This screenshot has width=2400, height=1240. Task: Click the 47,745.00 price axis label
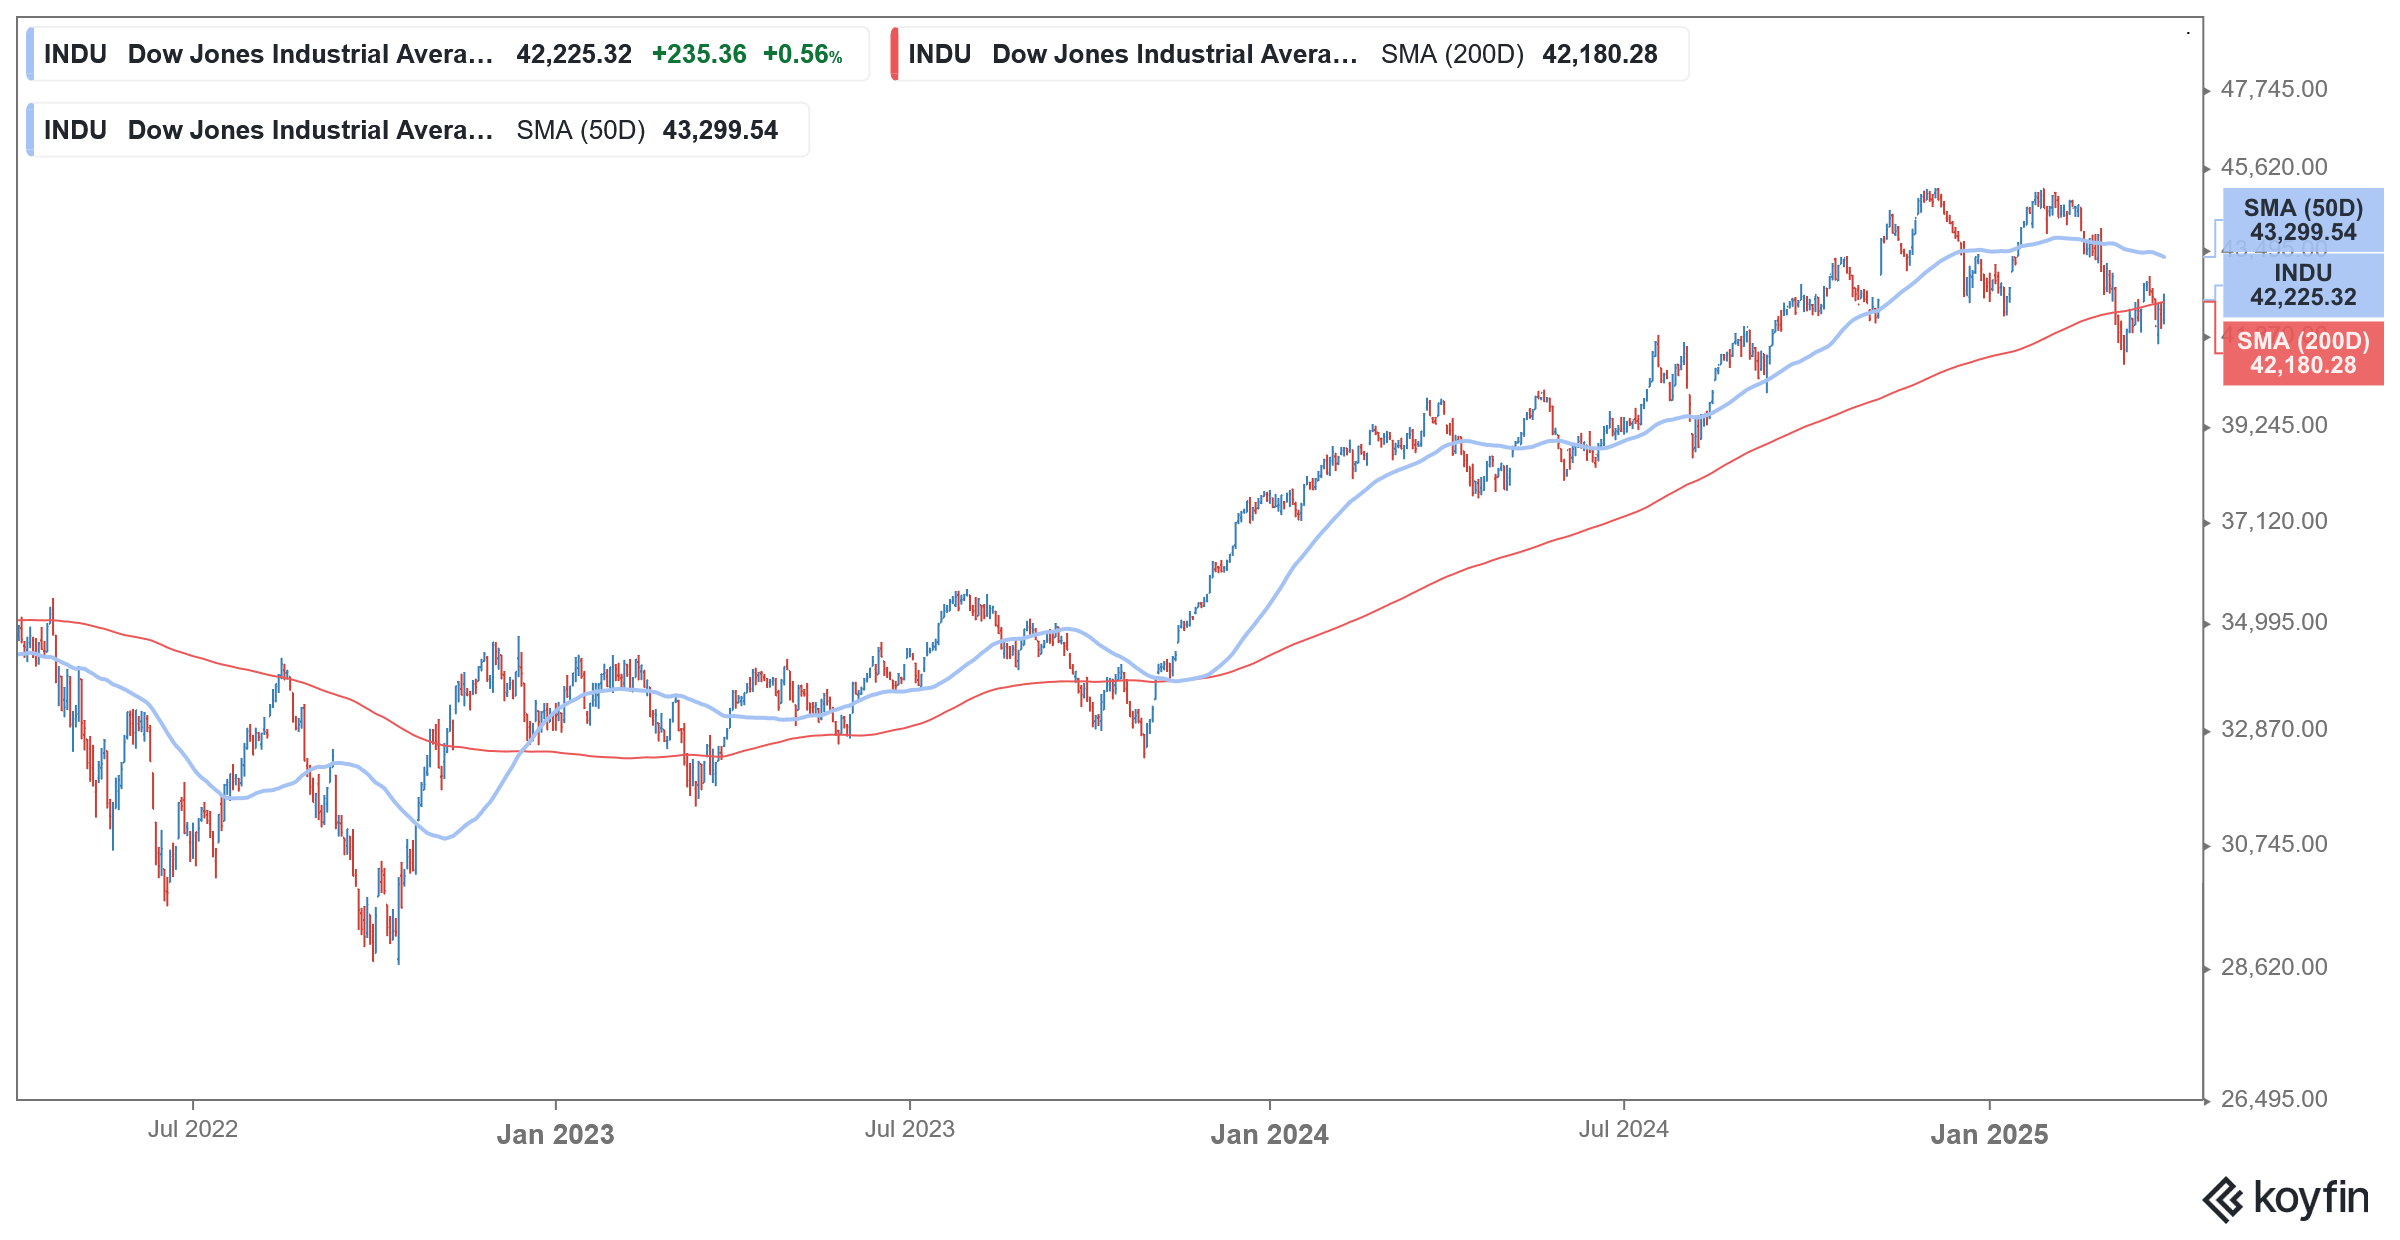coord(2274,89)
